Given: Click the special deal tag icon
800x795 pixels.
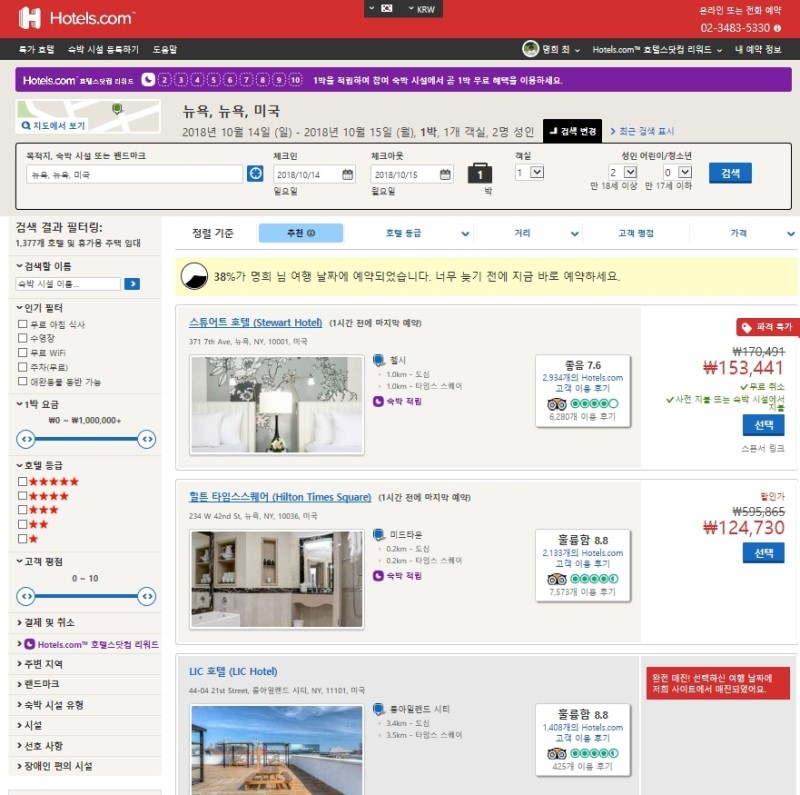Looking at the screenshot, I should click(x=747, y=327).
